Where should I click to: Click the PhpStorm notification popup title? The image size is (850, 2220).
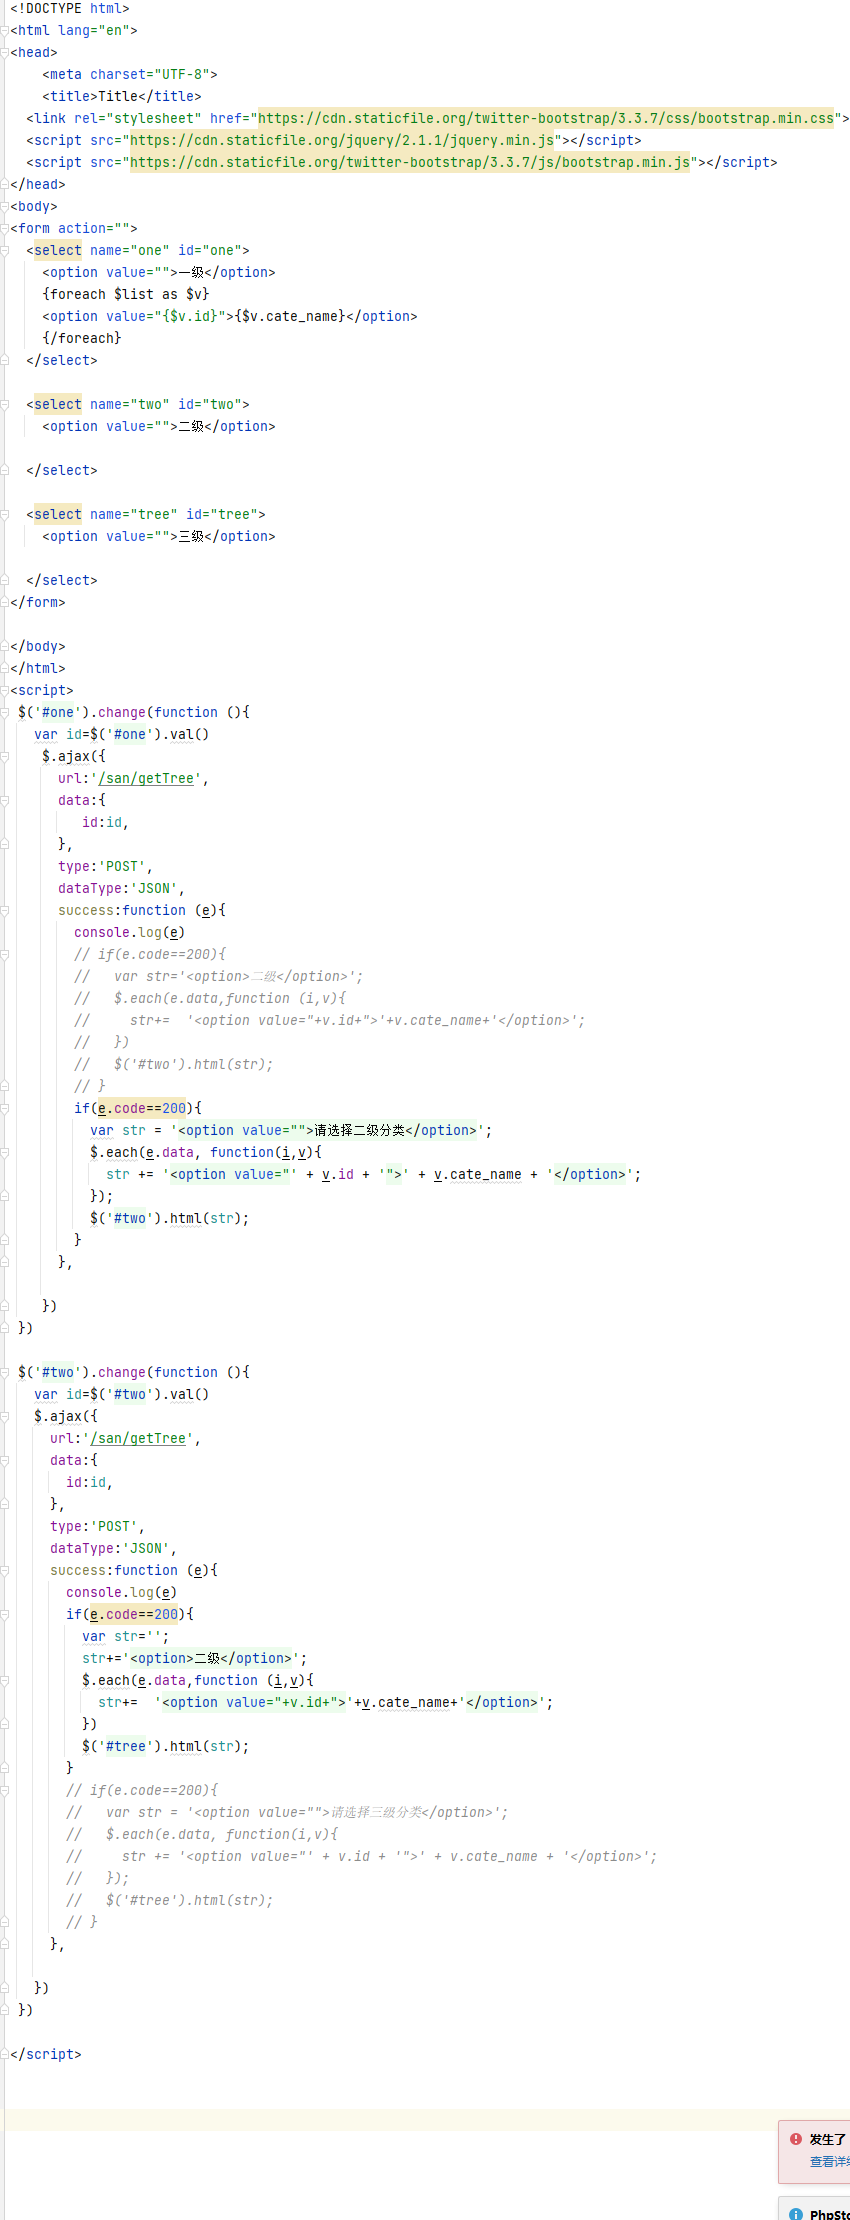pos(829,2214)
